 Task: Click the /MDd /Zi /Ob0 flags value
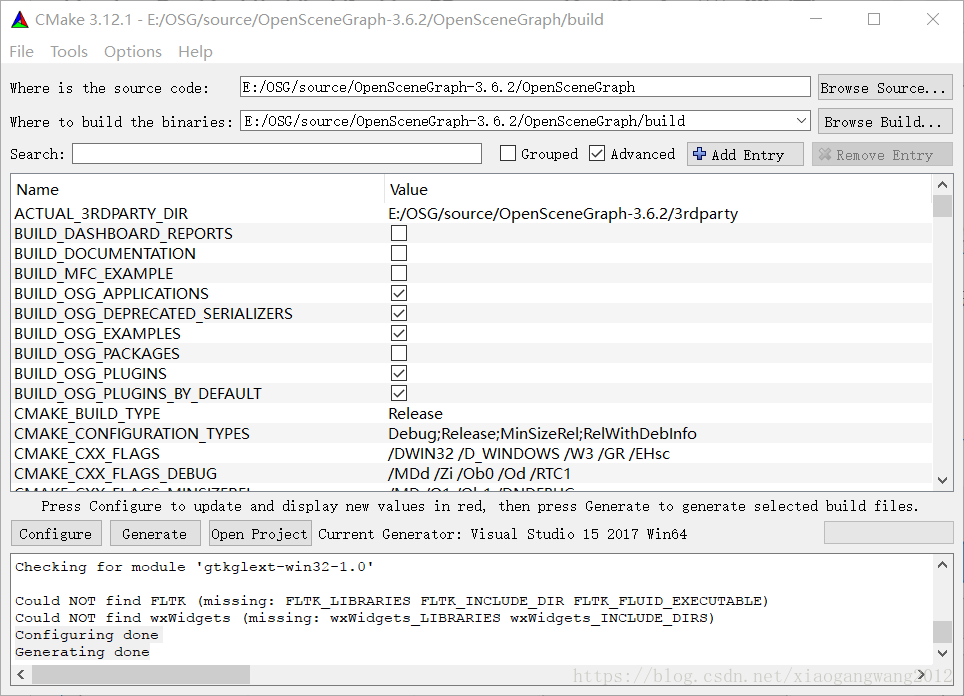coord(480,473)
